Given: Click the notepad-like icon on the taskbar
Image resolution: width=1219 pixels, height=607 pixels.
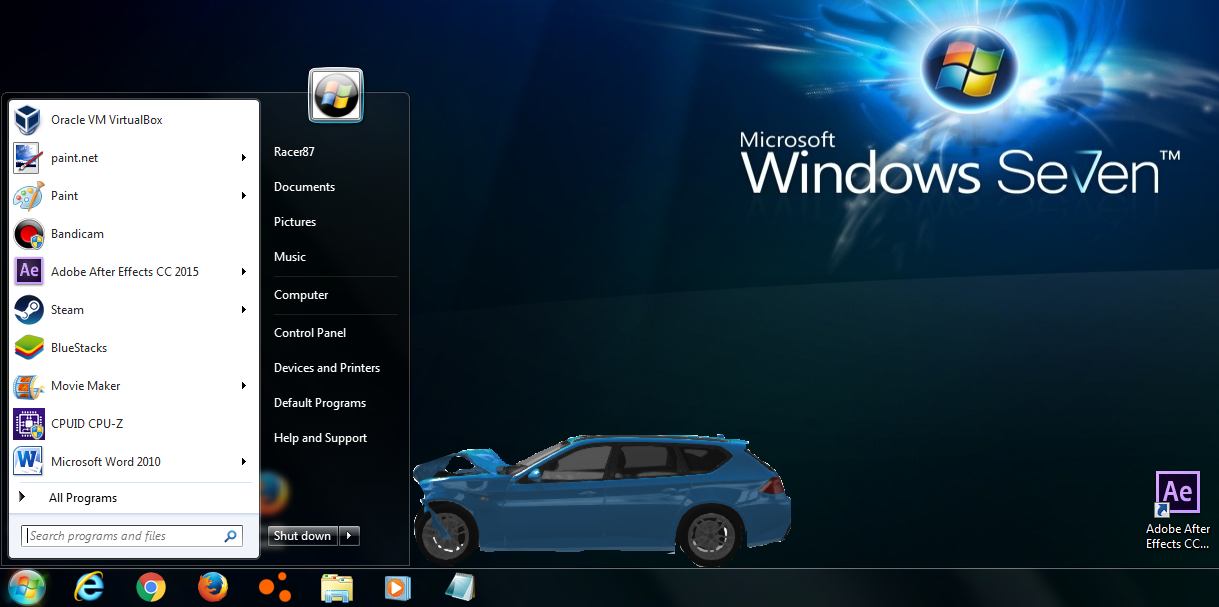Looking at the screenshot, I should pos(459,587).
